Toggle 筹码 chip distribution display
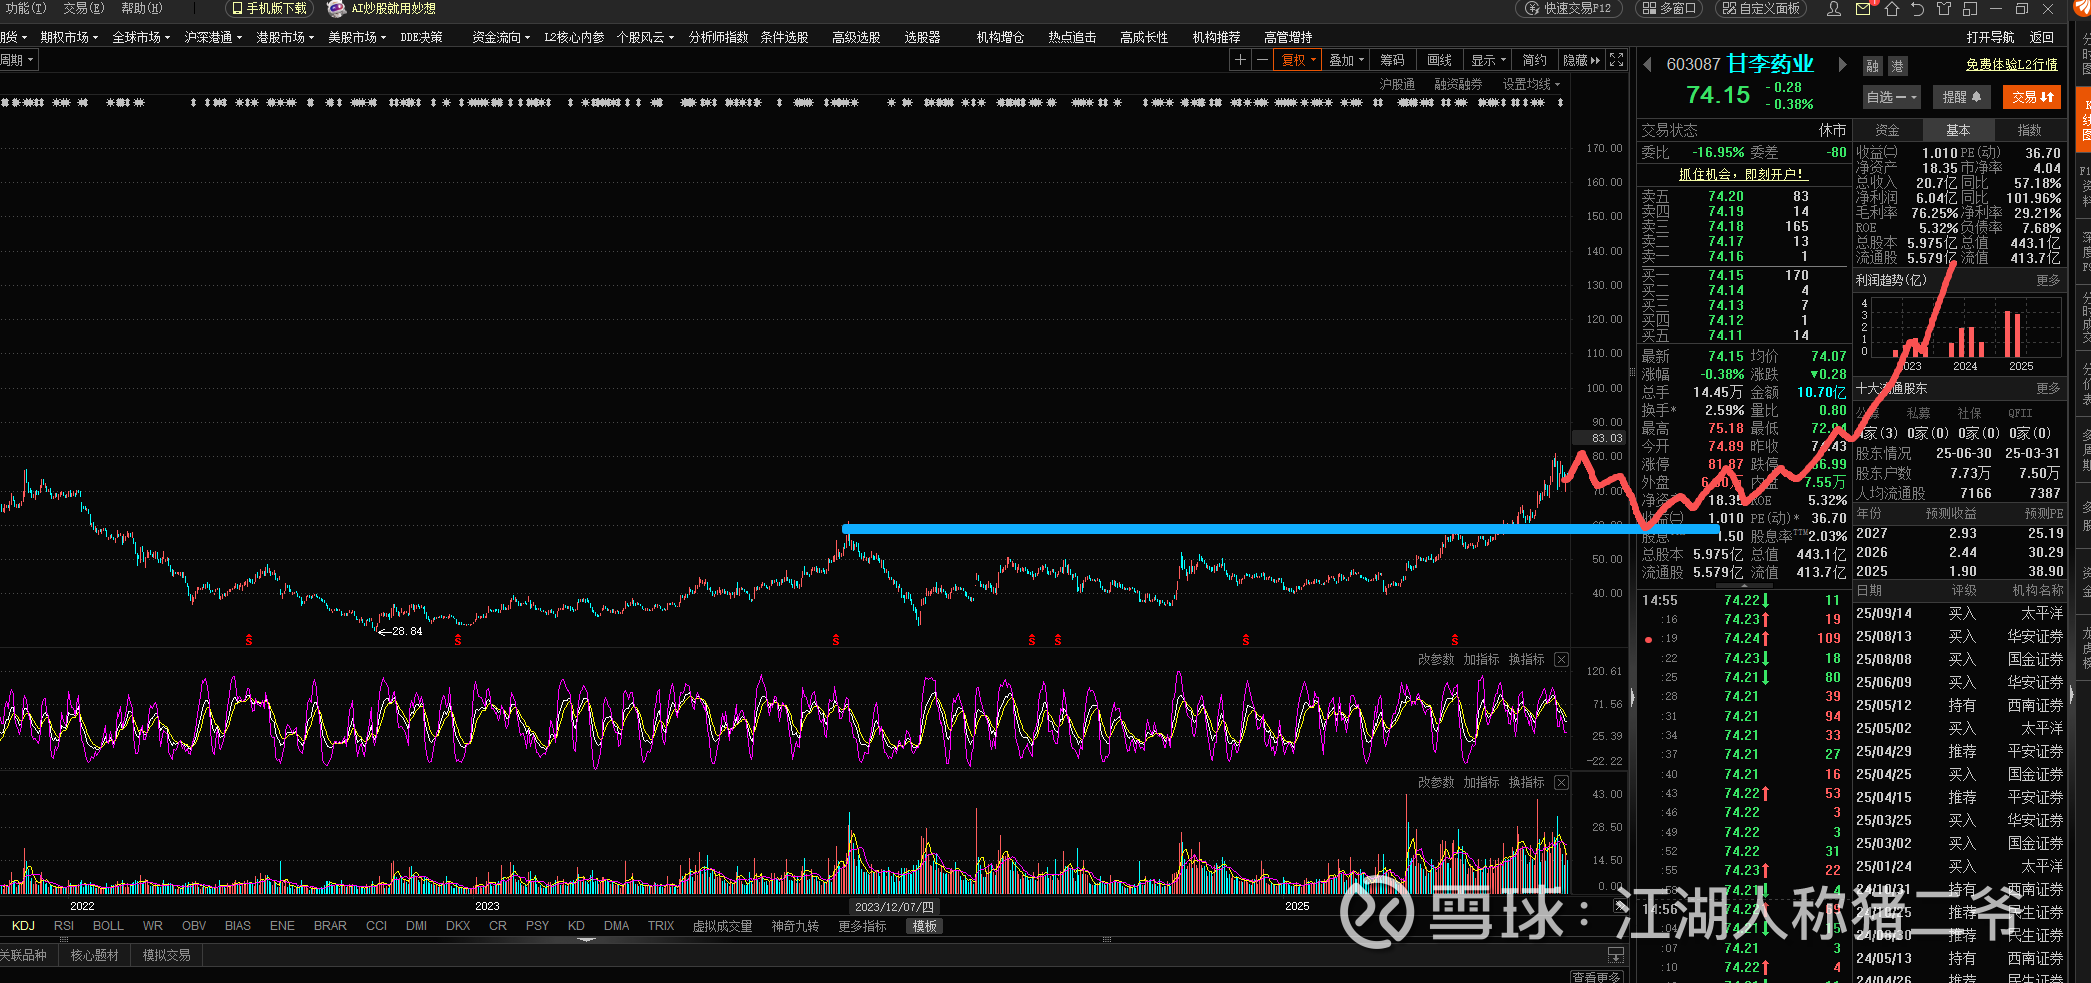This screenshot has width=2091, height=983. tap(1392, 60)
